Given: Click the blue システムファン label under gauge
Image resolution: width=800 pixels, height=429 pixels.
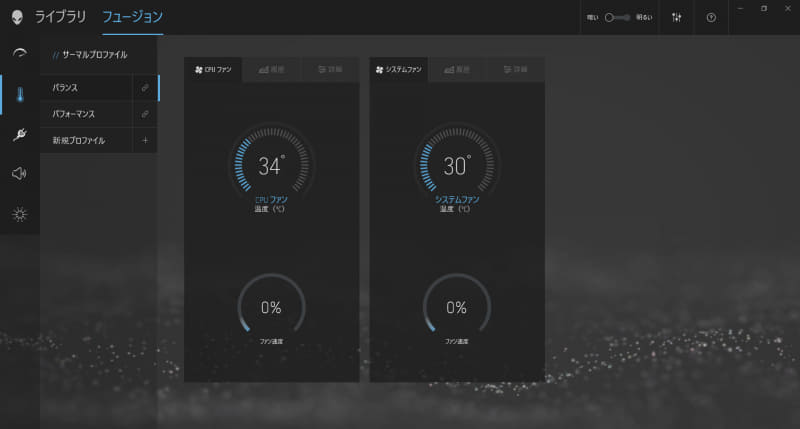Looking at the screenshot, I should (x=457, y=199).
